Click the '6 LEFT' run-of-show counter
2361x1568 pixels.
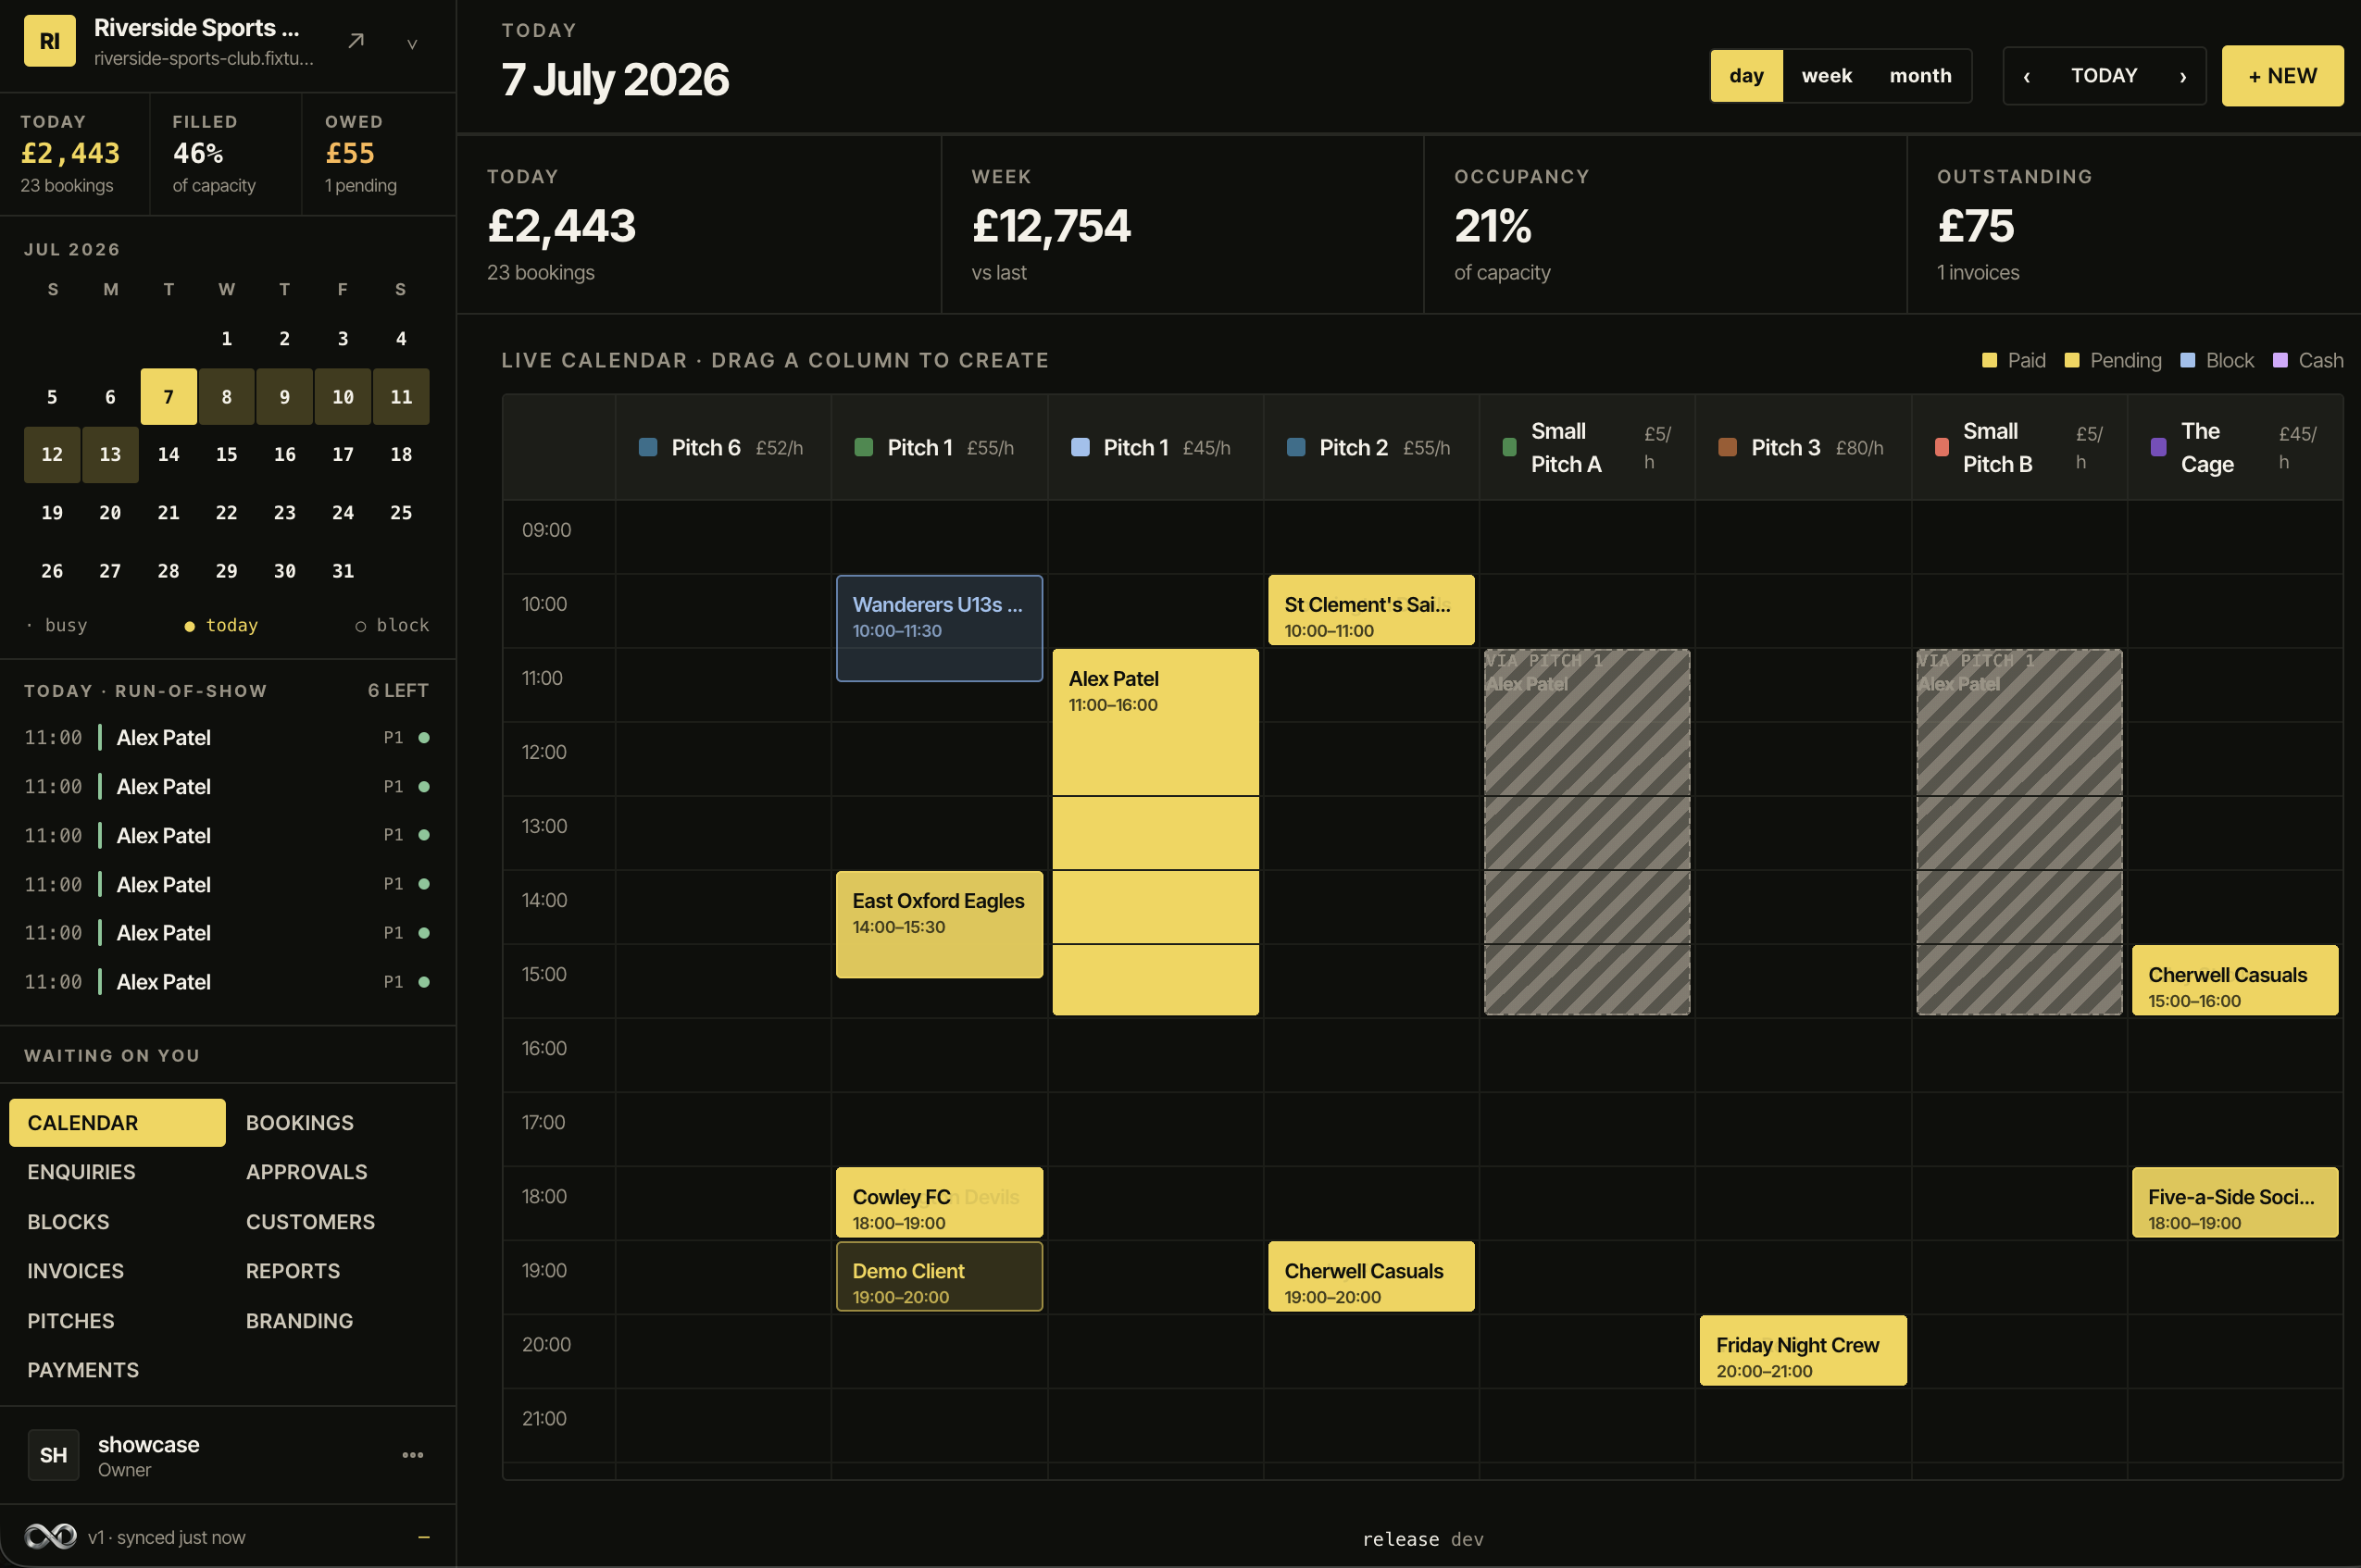coord(398,691)
